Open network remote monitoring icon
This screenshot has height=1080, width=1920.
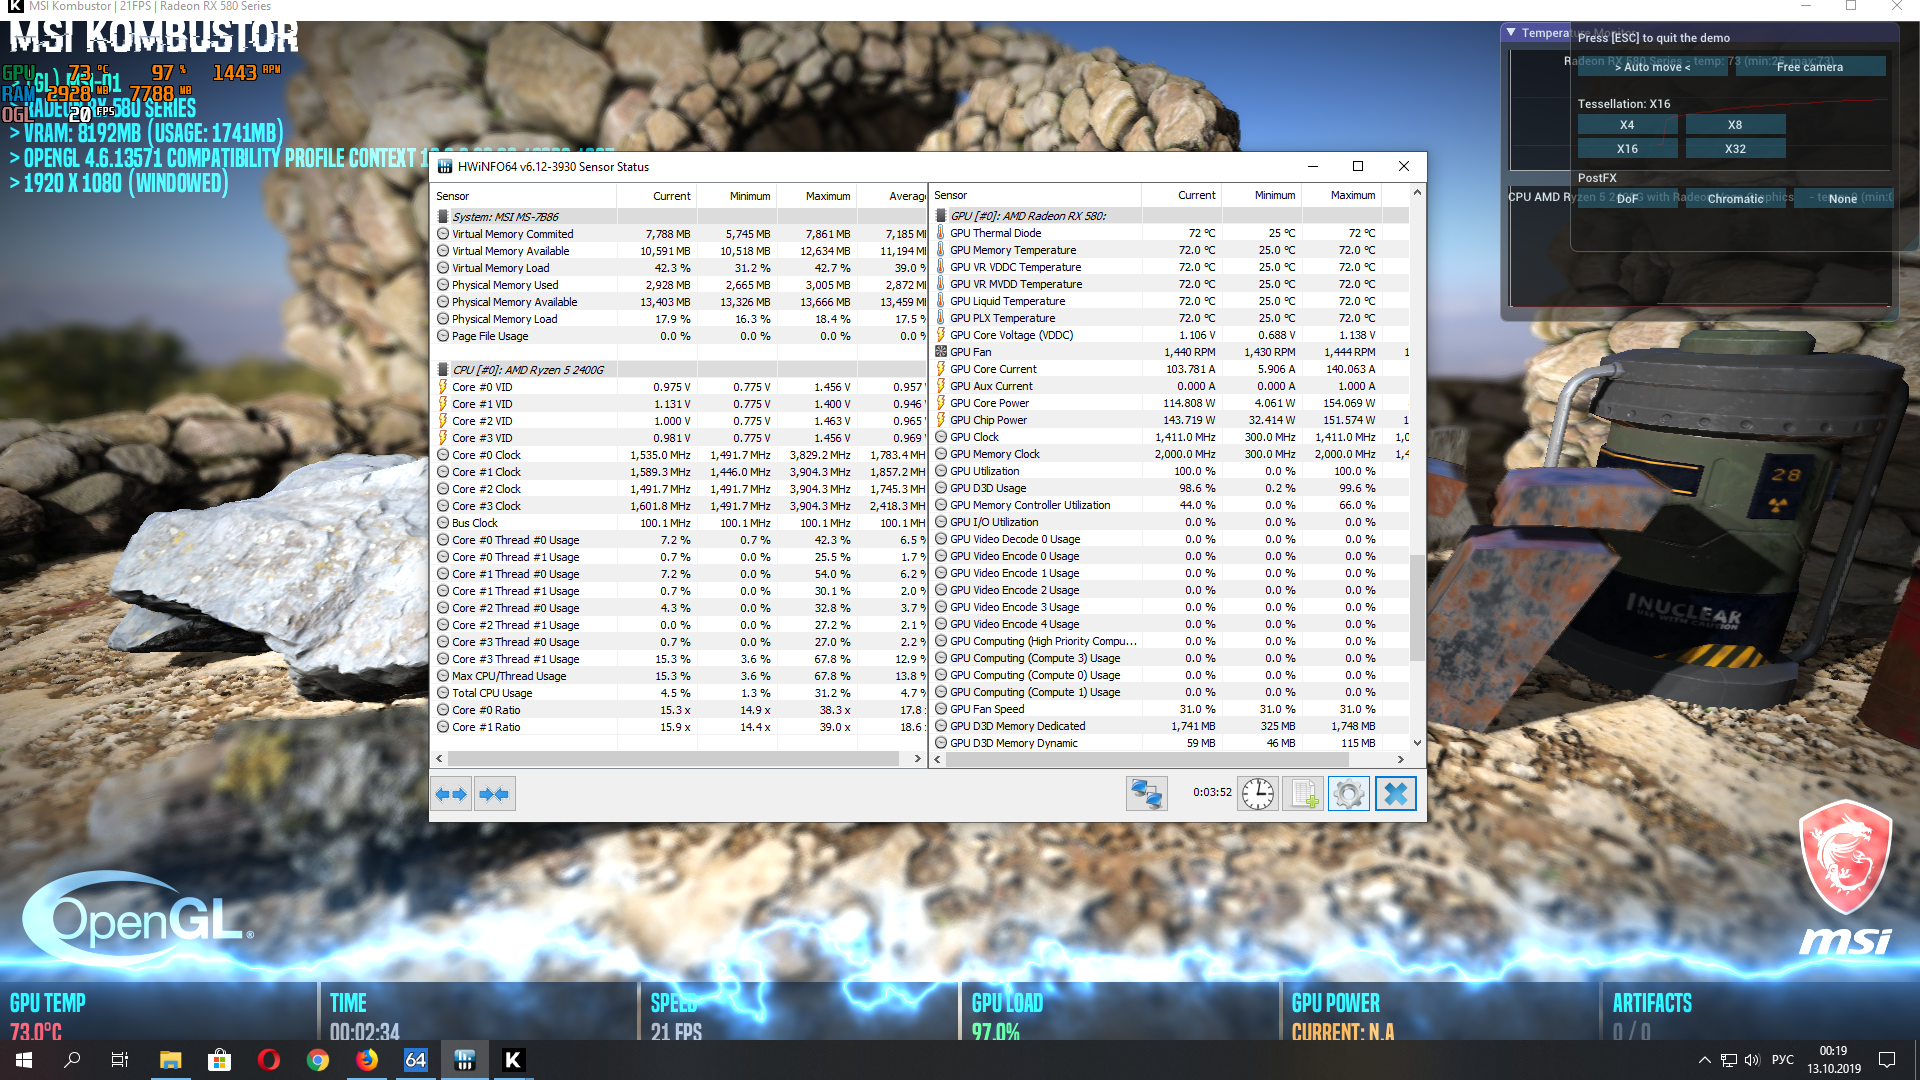pyautogui.click(x=1146, y=794)
